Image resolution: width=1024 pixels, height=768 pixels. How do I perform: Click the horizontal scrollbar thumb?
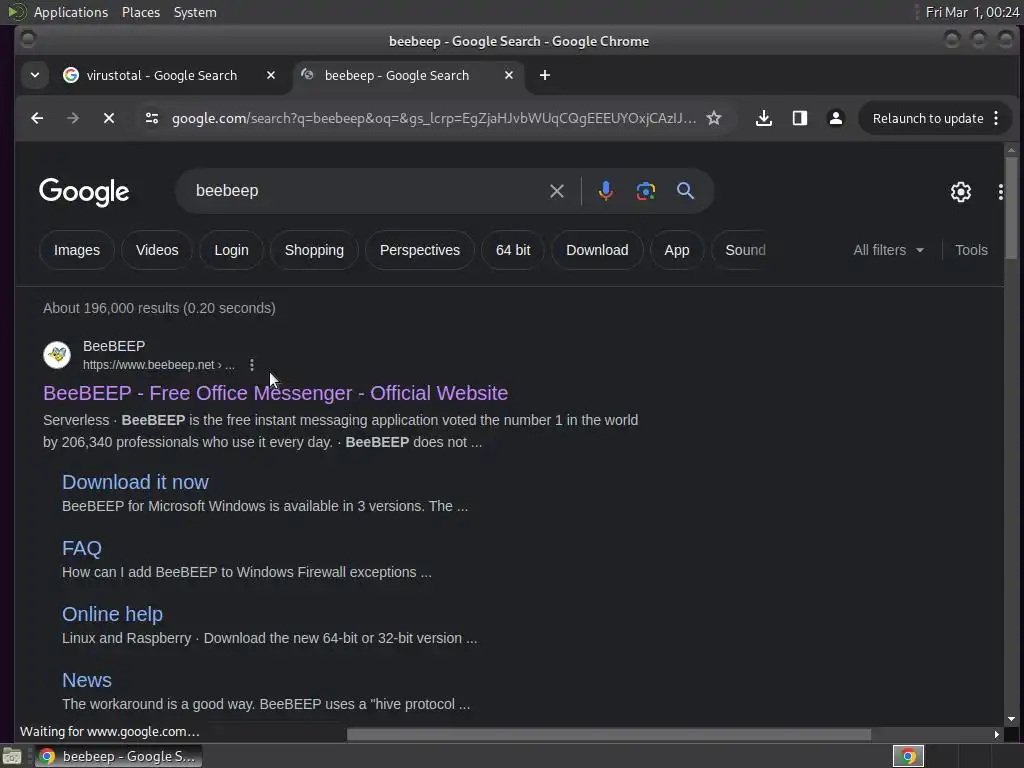point(609,735)
